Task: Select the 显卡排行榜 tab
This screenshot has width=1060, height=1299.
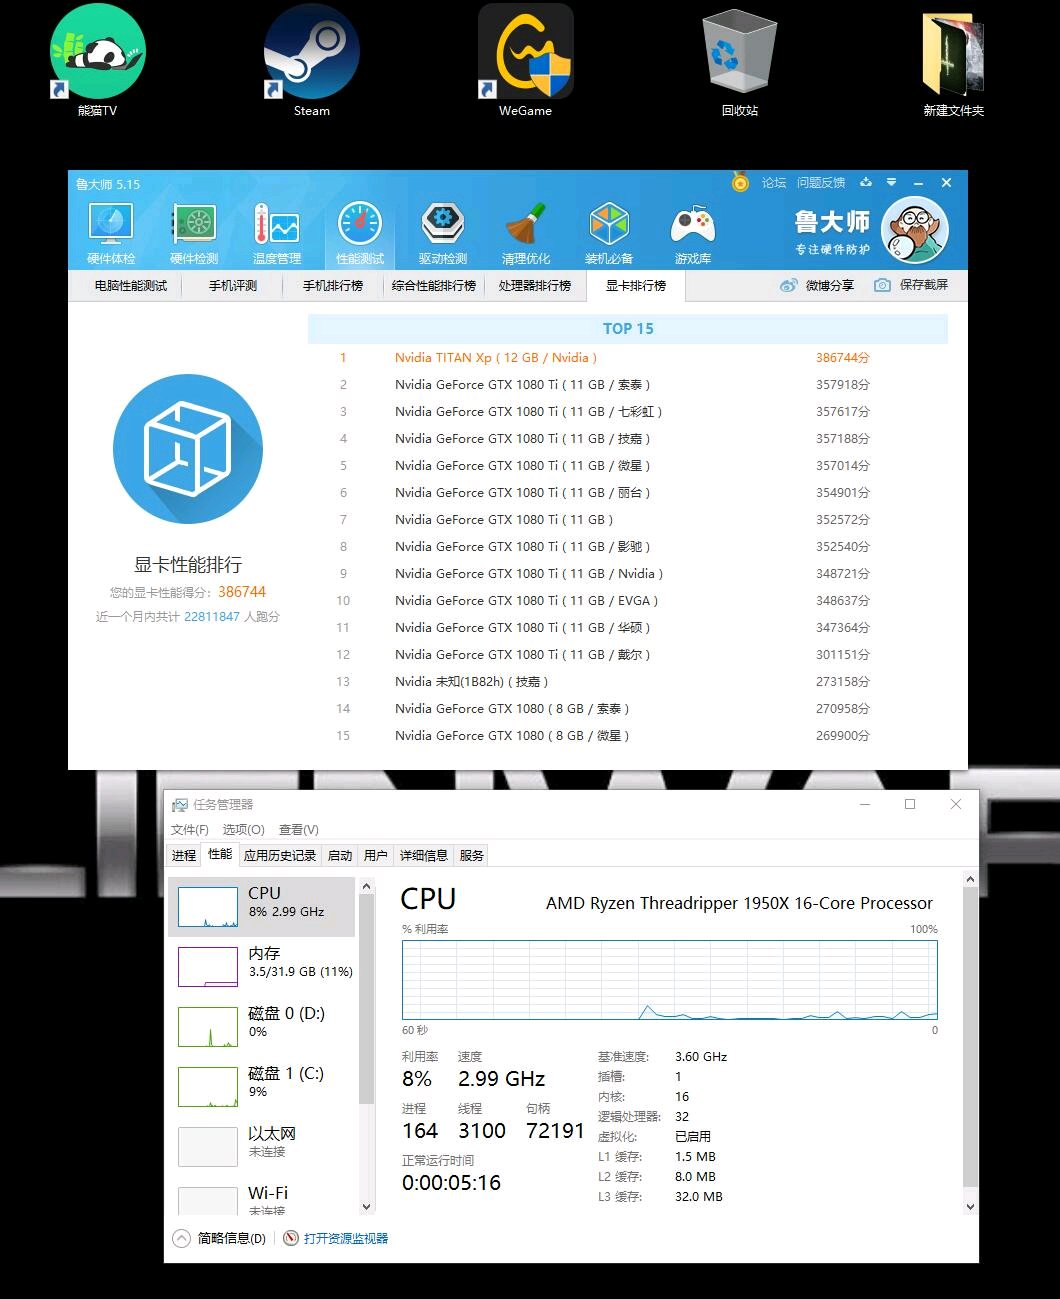Action: click(x=636, y=286)
